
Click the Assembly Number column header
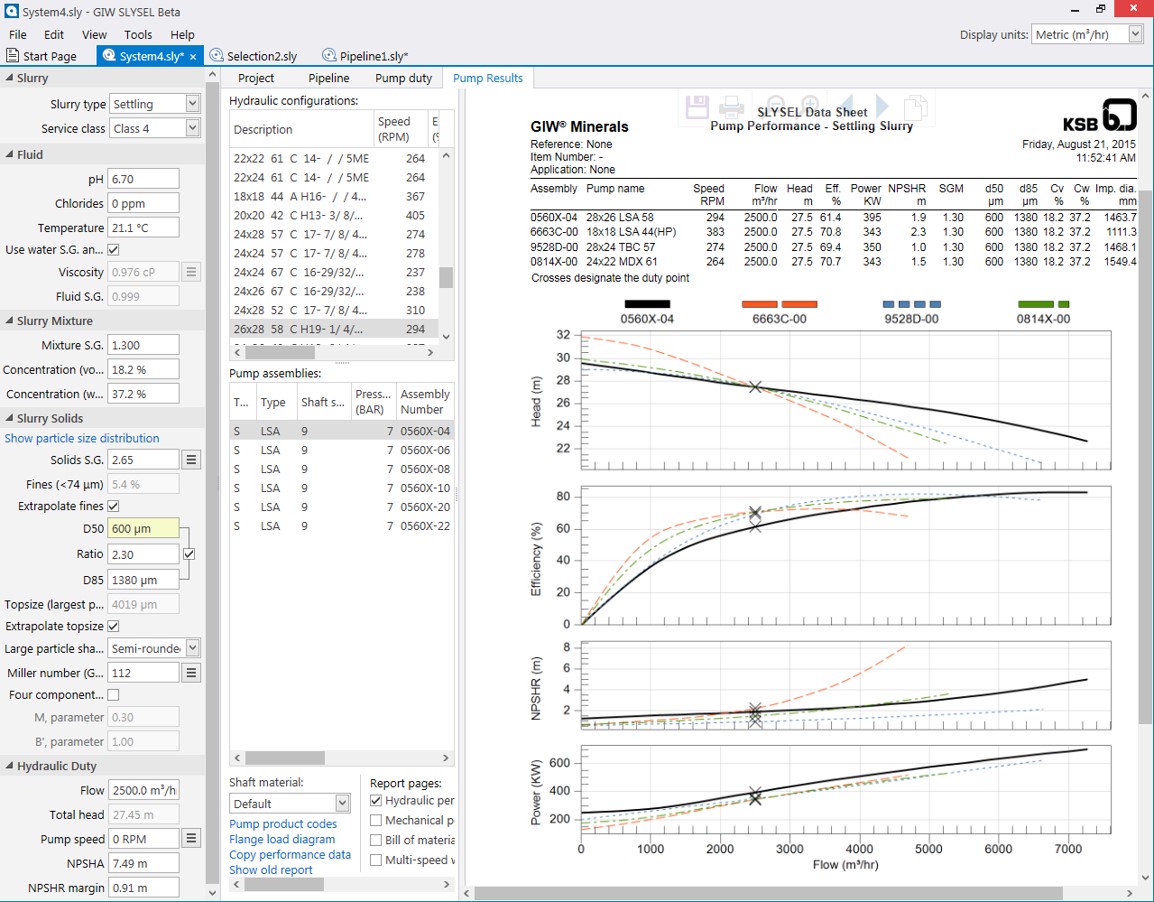[x=425, y=402]
